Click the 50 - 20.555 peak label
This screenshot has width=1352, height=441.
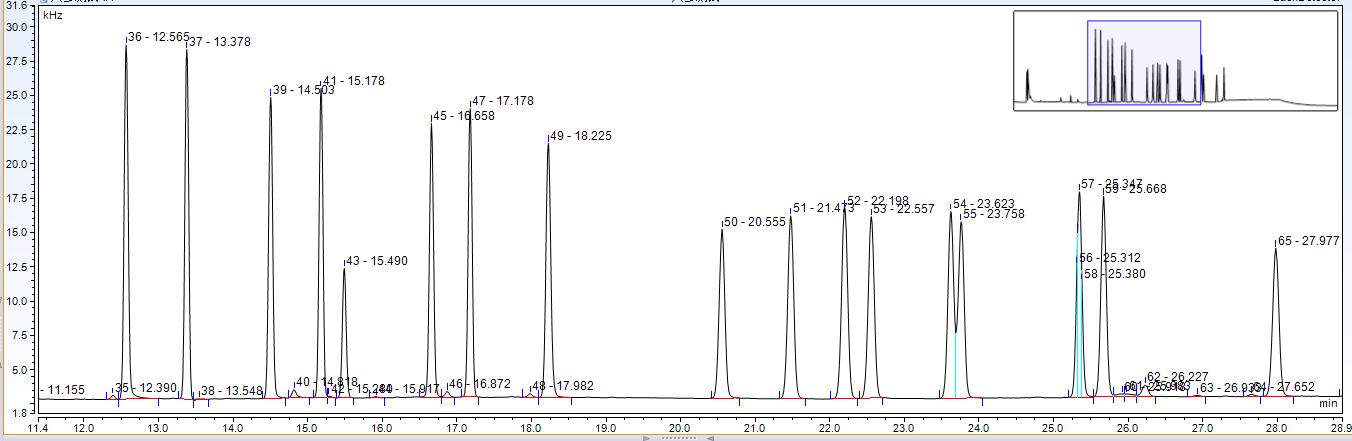(755, 222)
